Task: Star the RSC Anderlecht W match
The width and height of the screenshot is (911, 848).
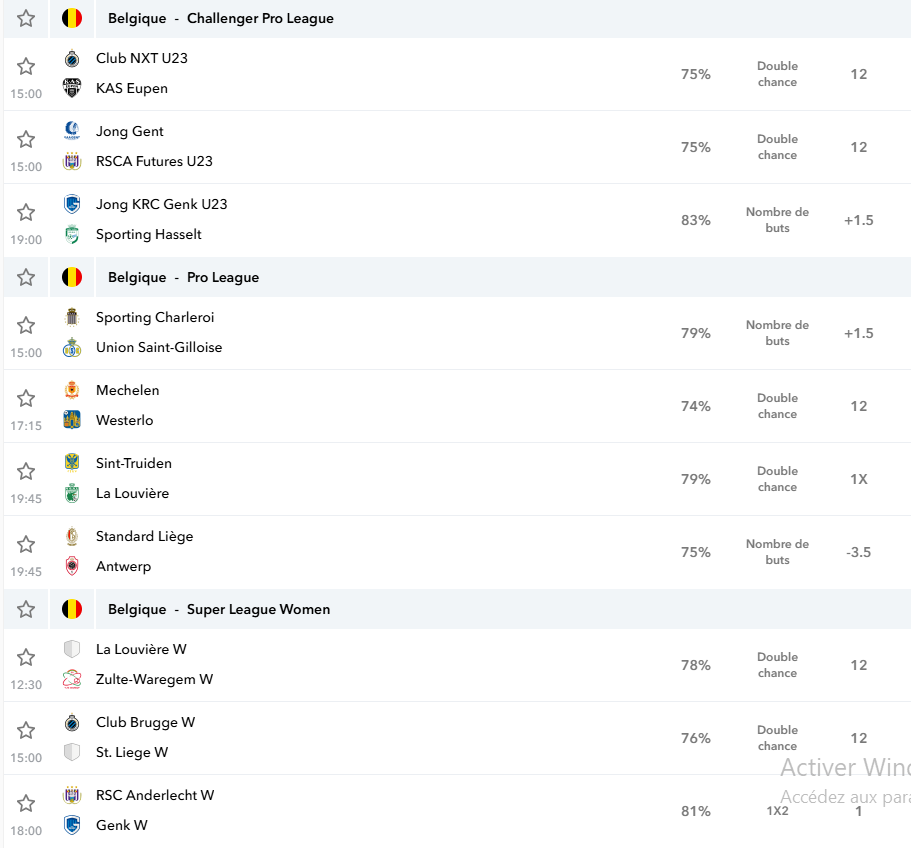Action: coord(26,803)
